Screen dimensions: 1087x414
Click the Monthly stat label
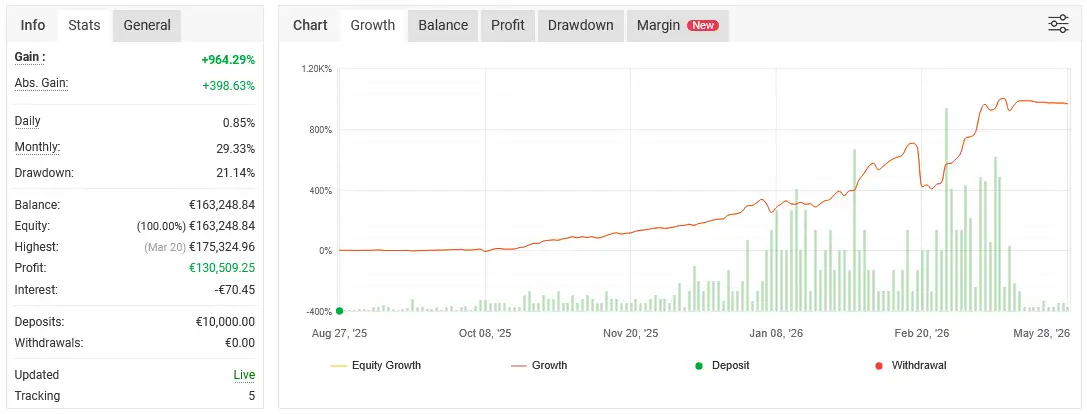pos(37,147)
